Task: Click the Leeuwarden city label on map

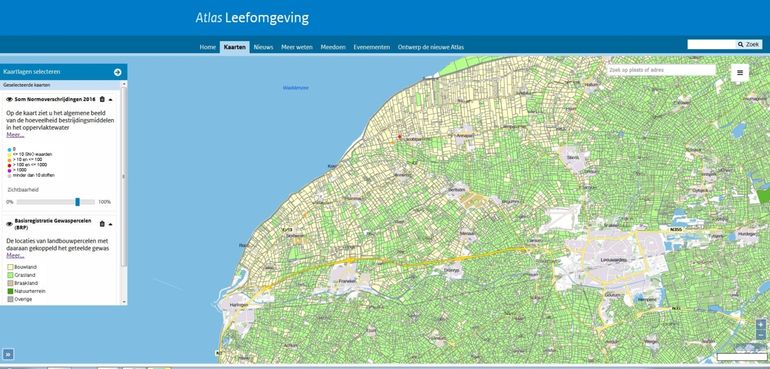Action: [x=614, y=259]
